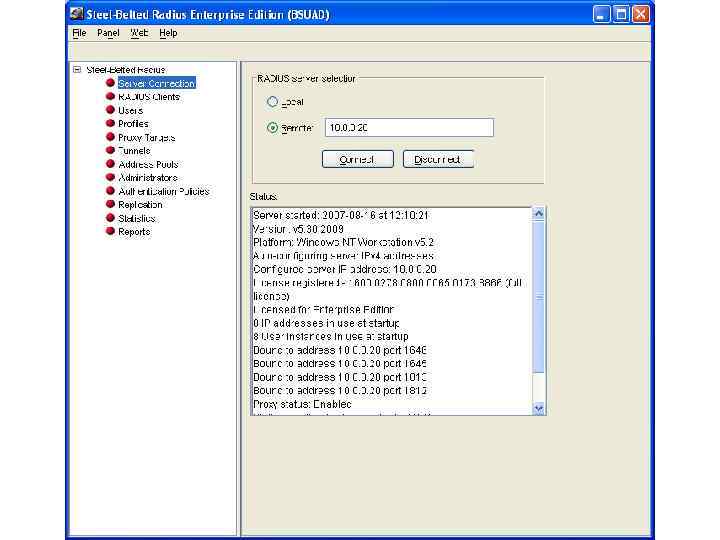Image resolution: width=720 pixels, height=540 pixels.
Task: Go to Proxy Targets in the tree
Action: coord(146,137)
